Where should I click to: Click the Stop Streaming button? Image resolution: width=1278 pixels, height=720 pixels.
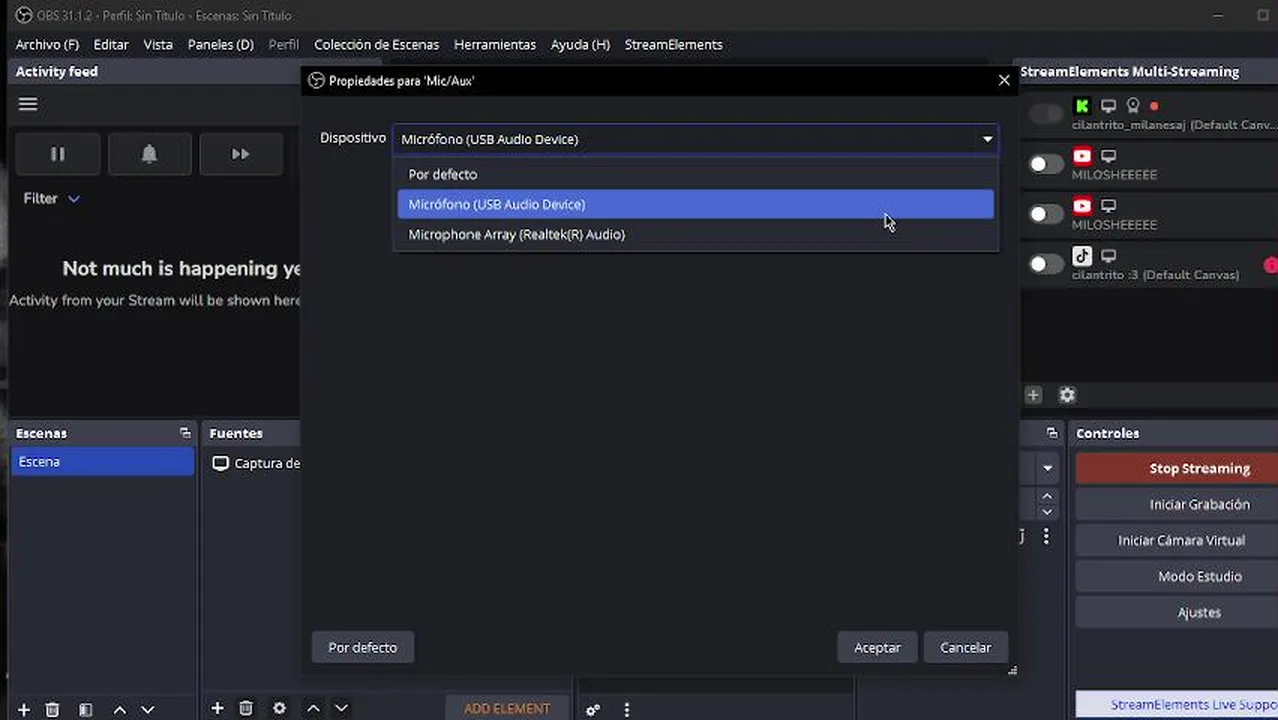point(1177,468)
